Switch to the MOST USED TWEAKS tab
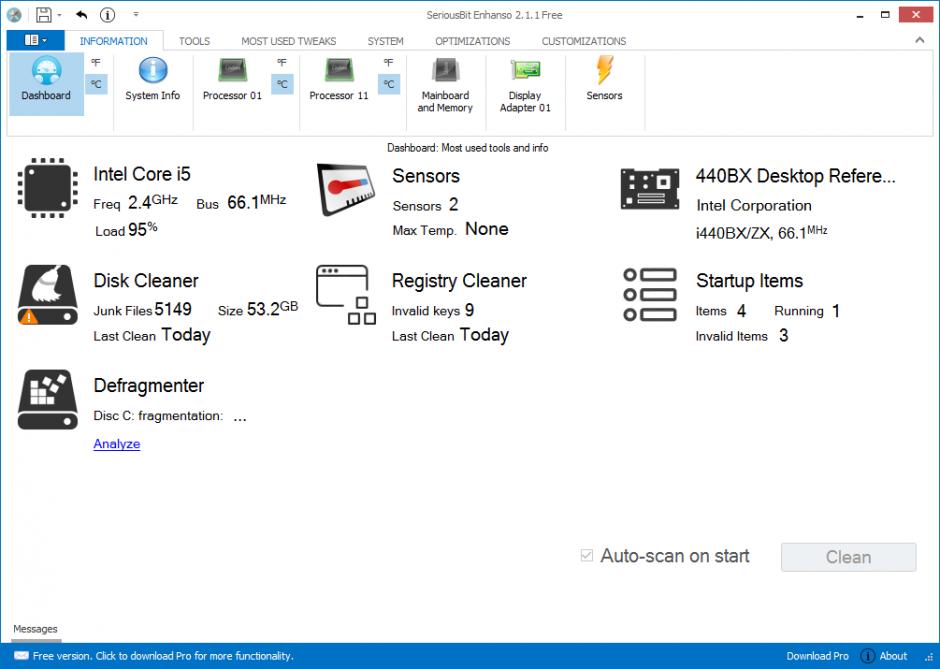940x669 pixels. click(x=288, y=41)
